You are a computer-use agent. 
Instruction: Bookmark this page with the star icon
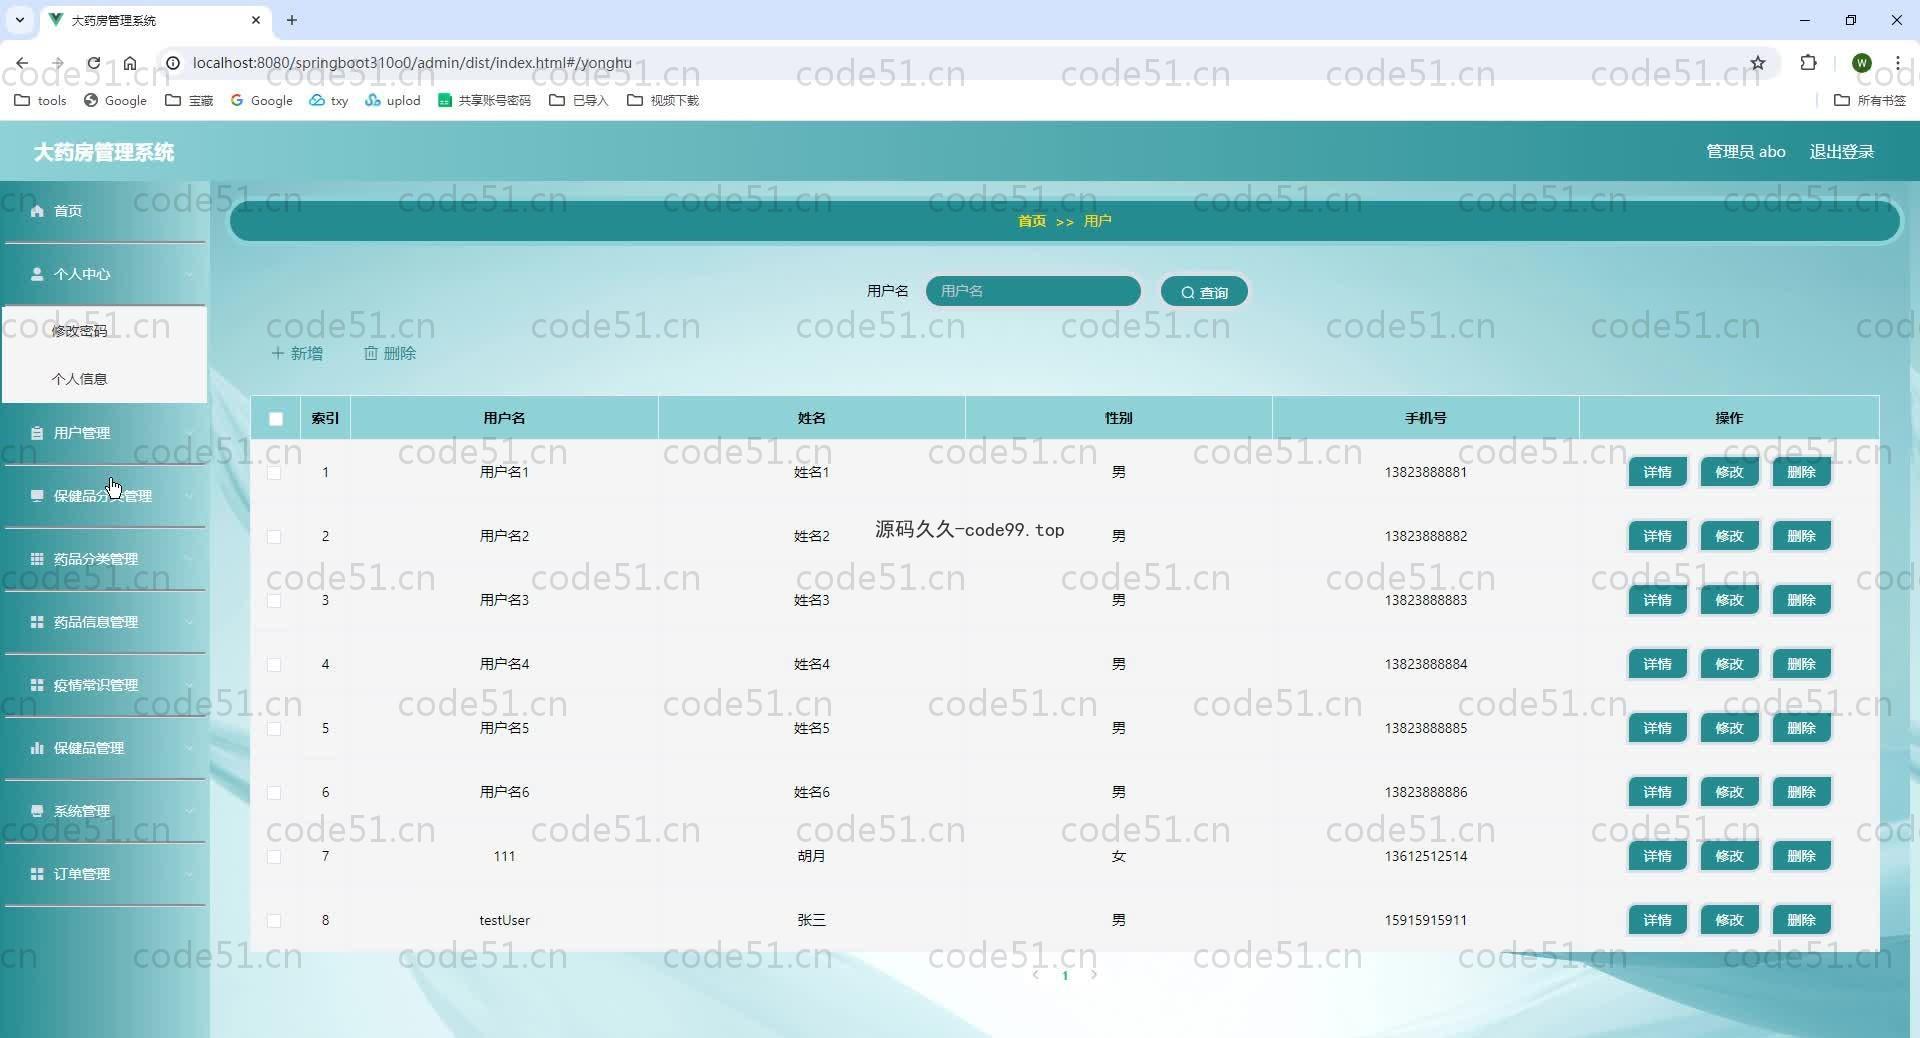tap(1758, 63)
